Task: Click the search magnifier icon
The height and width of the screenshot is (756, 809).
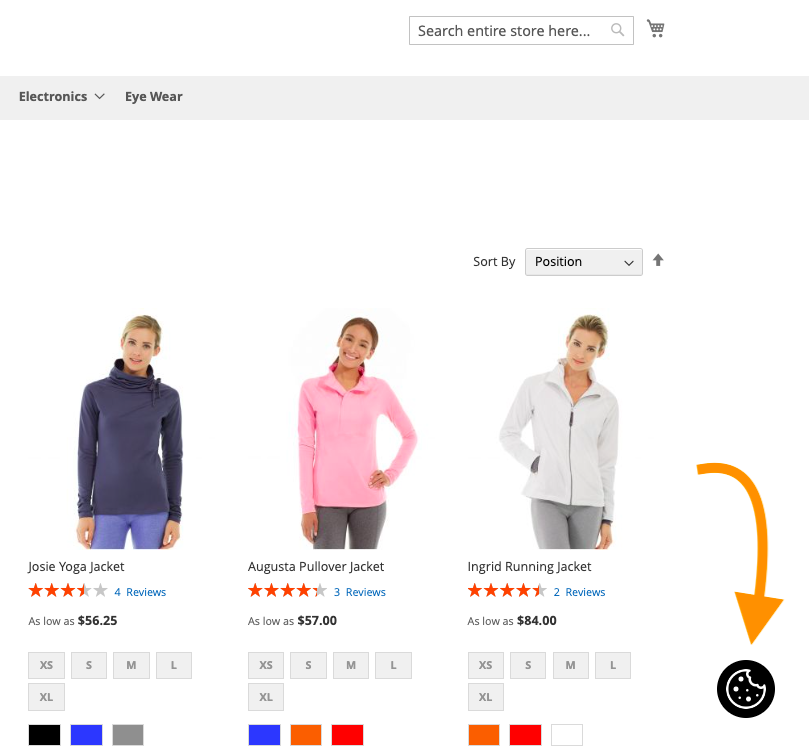Action: 617,30
